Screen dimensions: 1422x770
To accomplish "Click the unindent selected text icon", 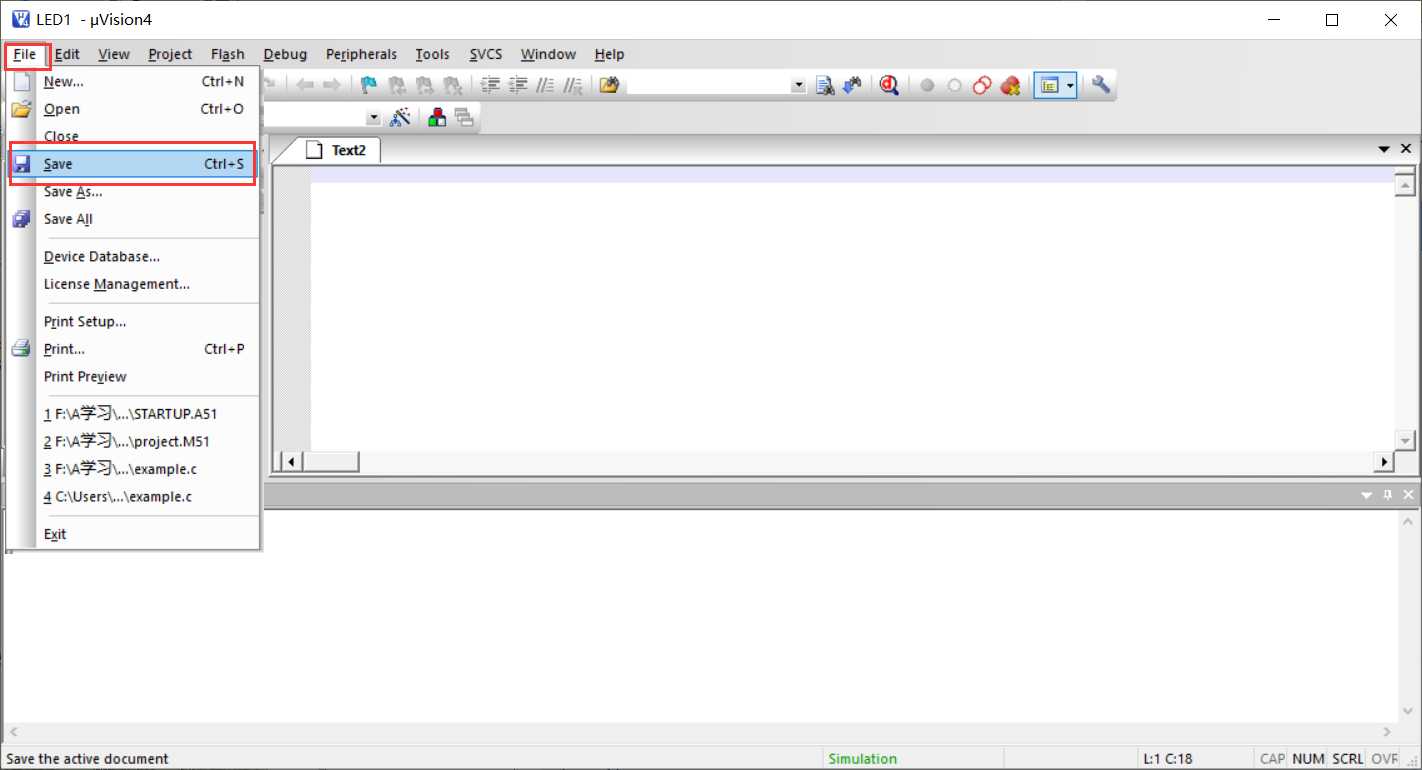I will (517, 86).
